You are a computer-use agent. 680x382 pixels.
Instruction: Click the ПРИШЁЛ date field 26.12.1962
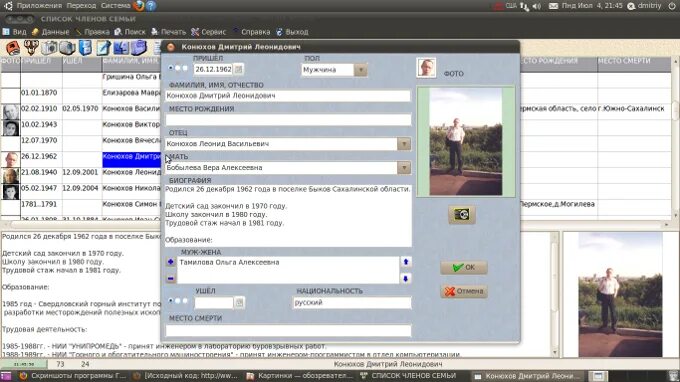pos(213,69)
